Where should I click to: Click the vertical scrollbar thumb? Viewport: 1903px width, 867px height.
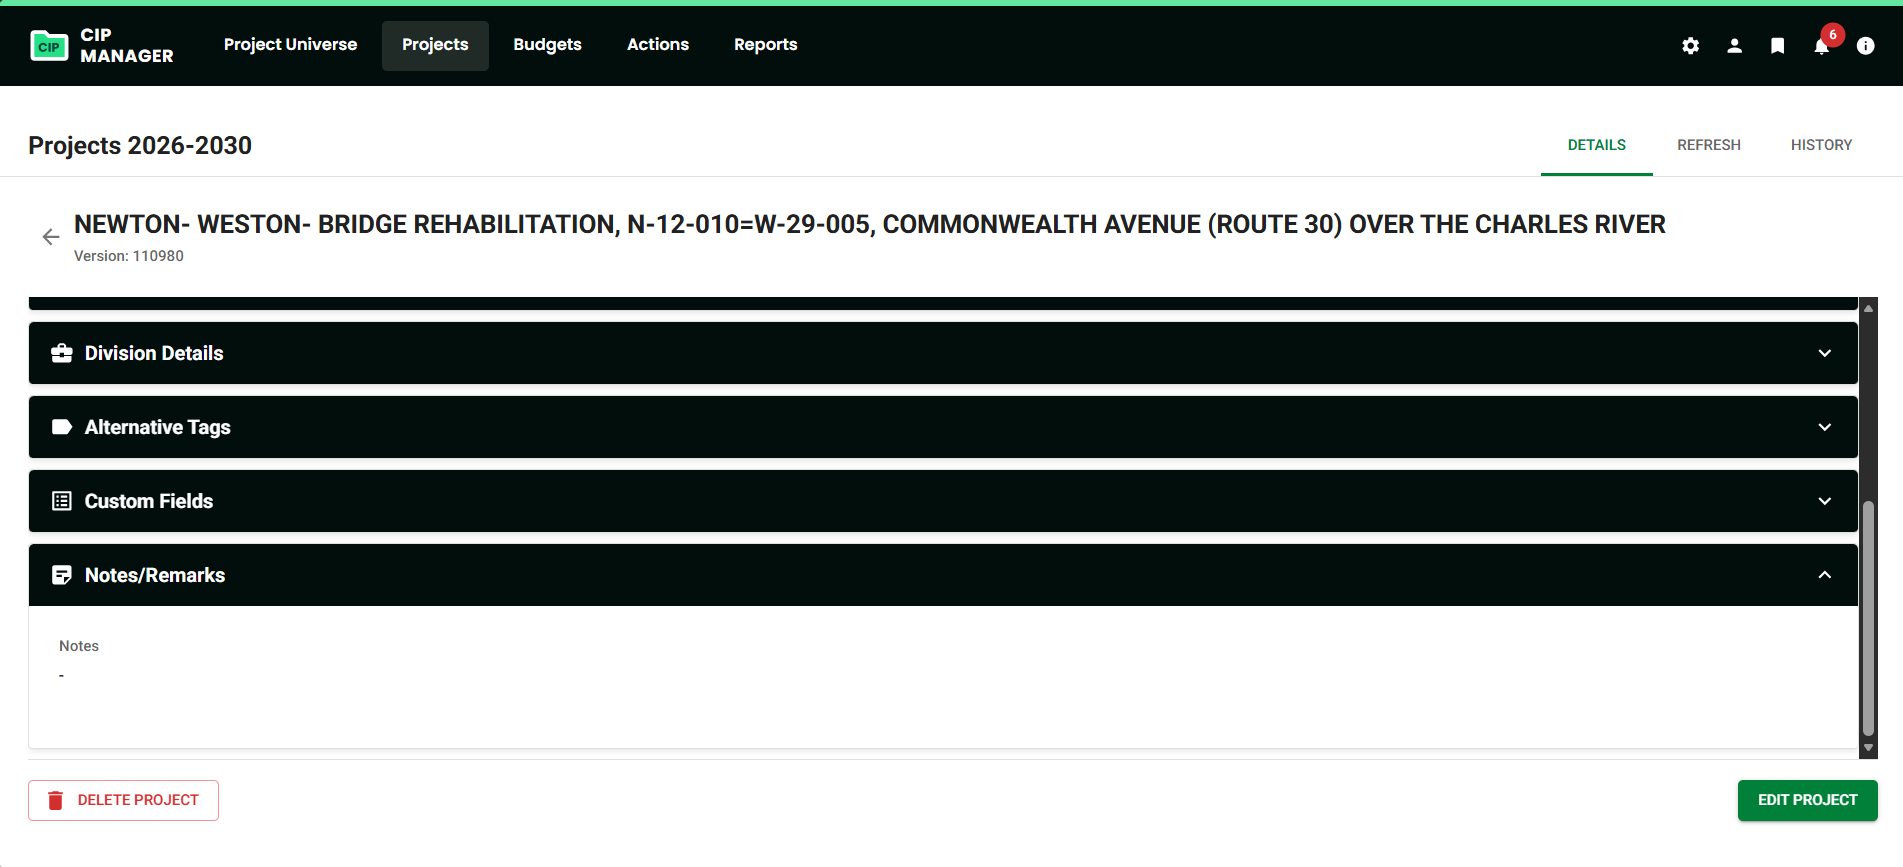pos(1868,618)
